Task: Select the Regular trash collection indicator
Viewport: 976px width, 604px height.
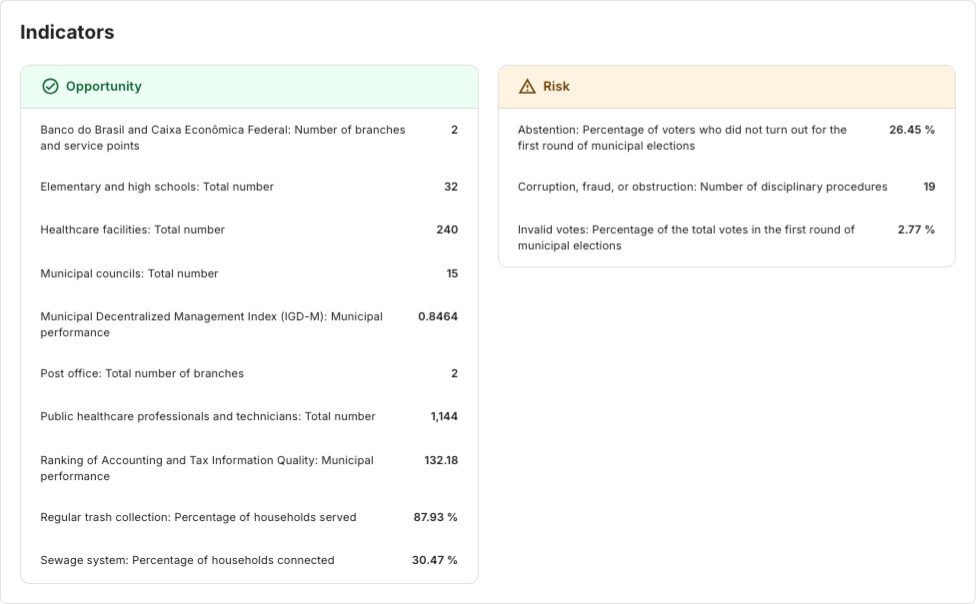Action: coord(198,518)
